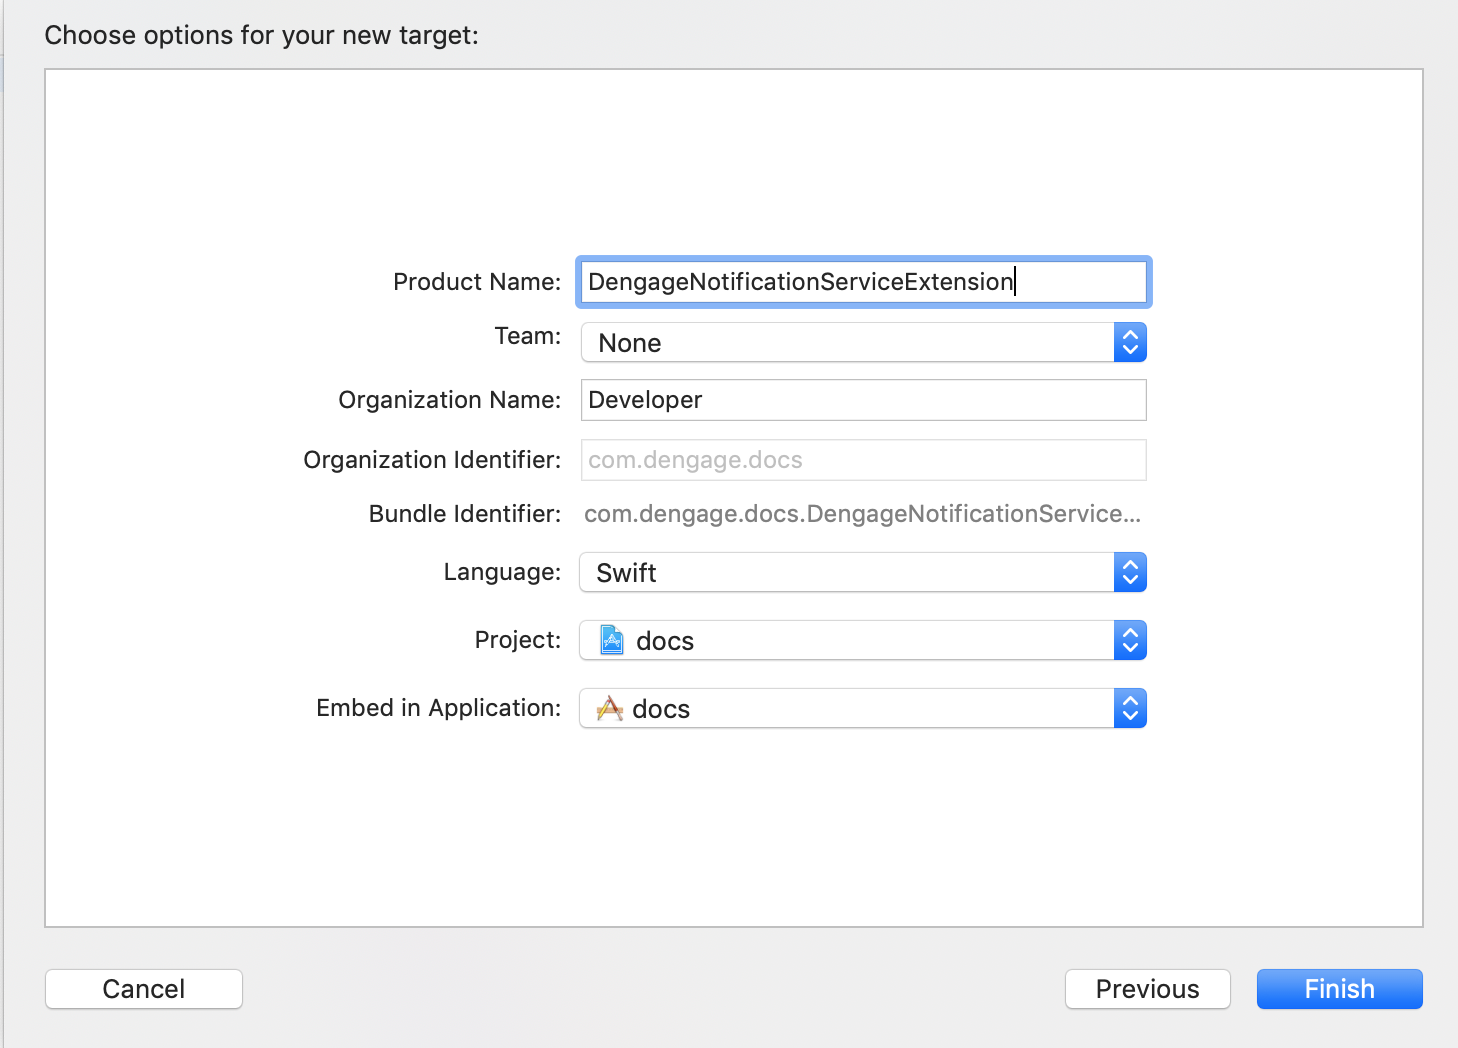The image size is (1458, 1048).
Task: Click Embed in Application blue chevron arrows
Action: click(x=1130, y=709)
